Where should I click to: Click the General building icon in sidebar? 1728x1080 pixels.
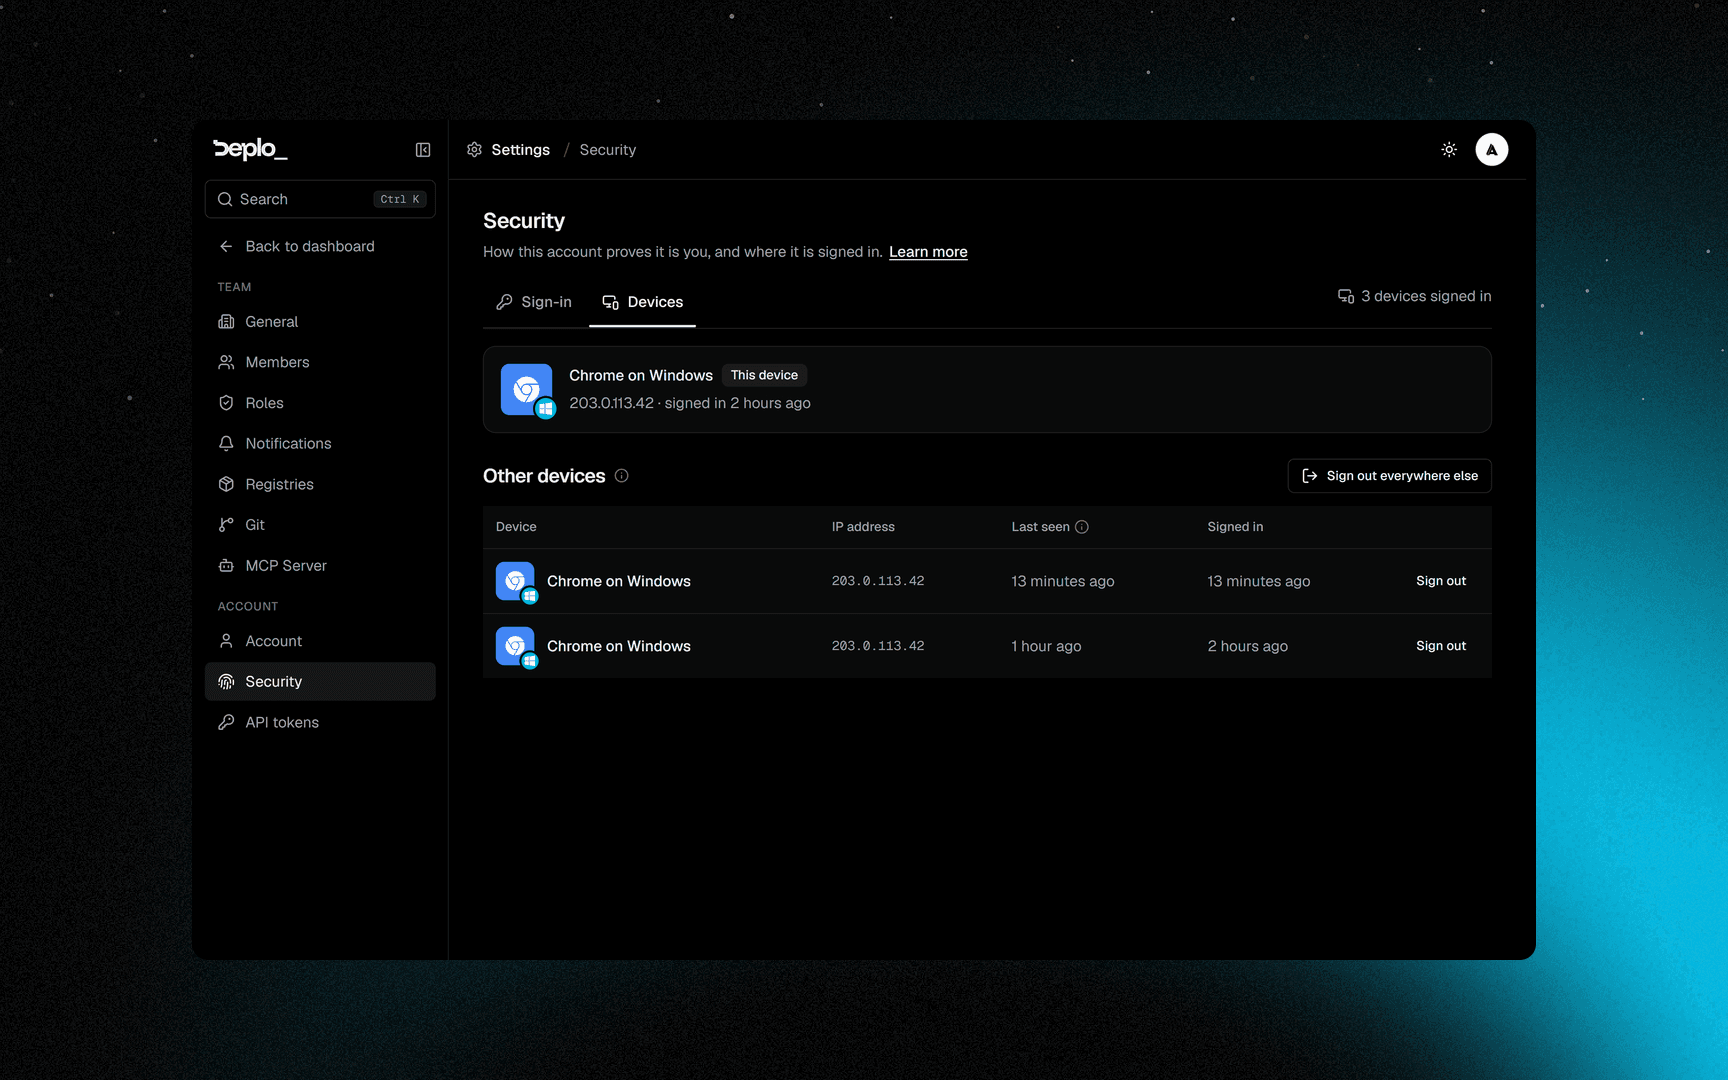coord(226,322)
